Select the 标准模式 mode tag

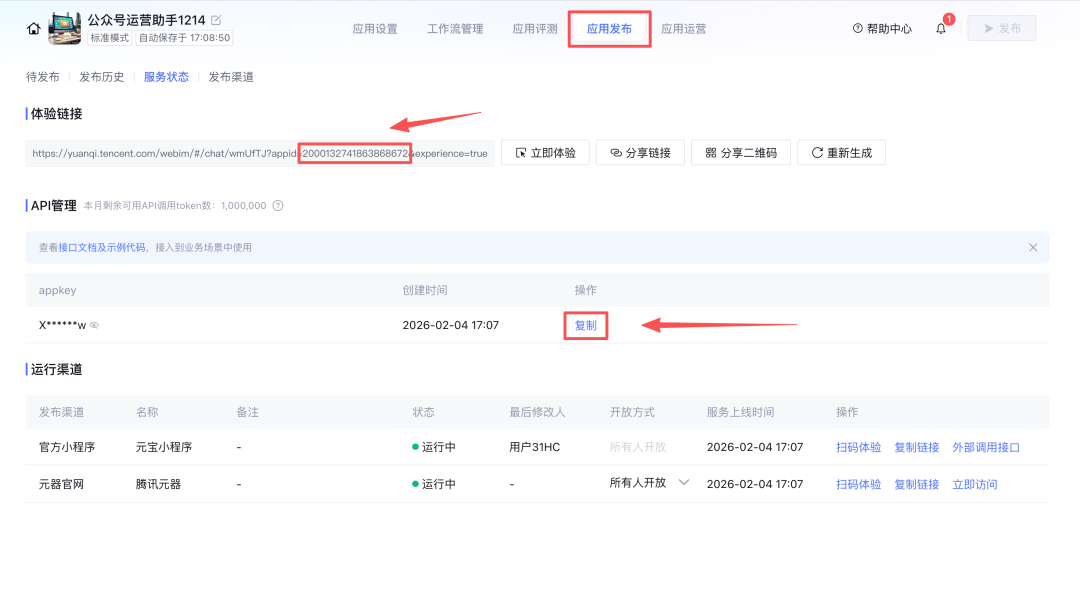(110, 38)
